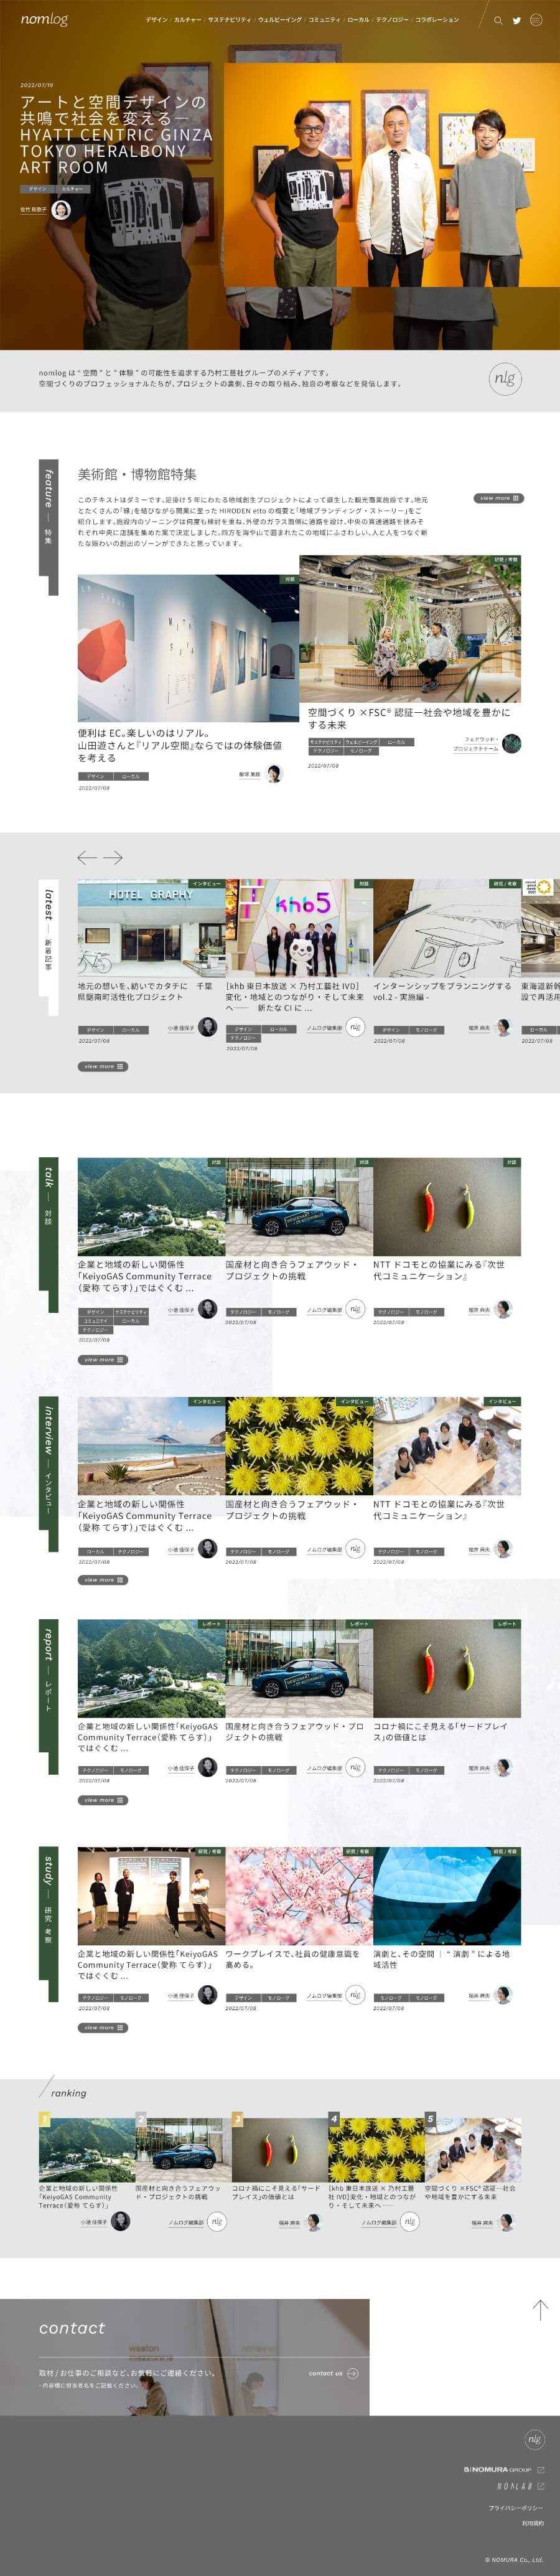The image size is (560, 2576).
Task: Open NOMLAB external link in footer
Action: [x=521, y=2486]
